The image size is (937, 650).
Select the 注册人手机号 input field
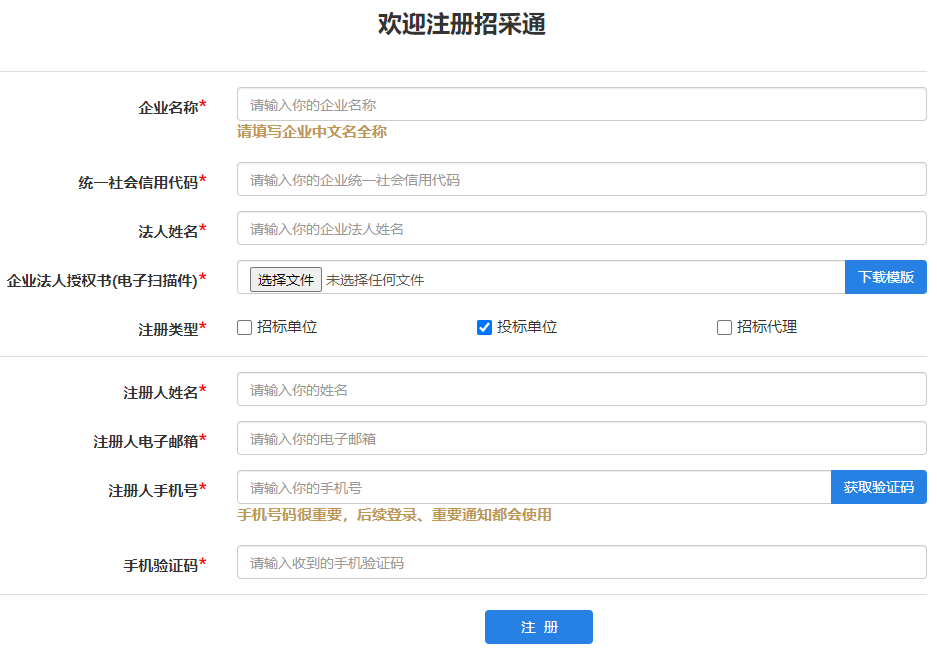tap(533, 488)
